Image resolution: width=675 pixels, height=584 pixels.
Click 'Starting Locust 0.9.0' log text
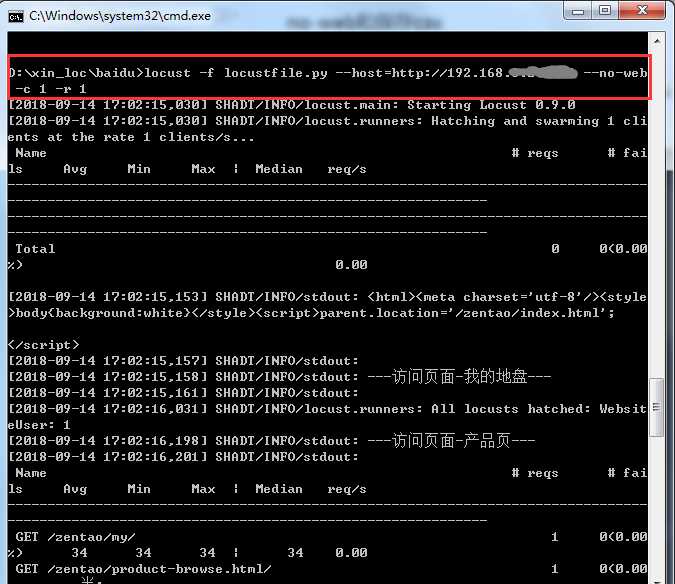click(x=491, y=105)
